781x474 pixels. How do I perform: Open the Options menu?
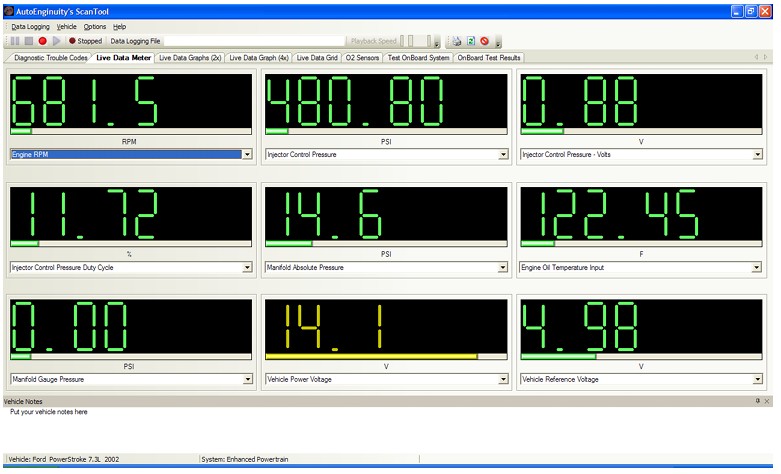pos(95,25)
